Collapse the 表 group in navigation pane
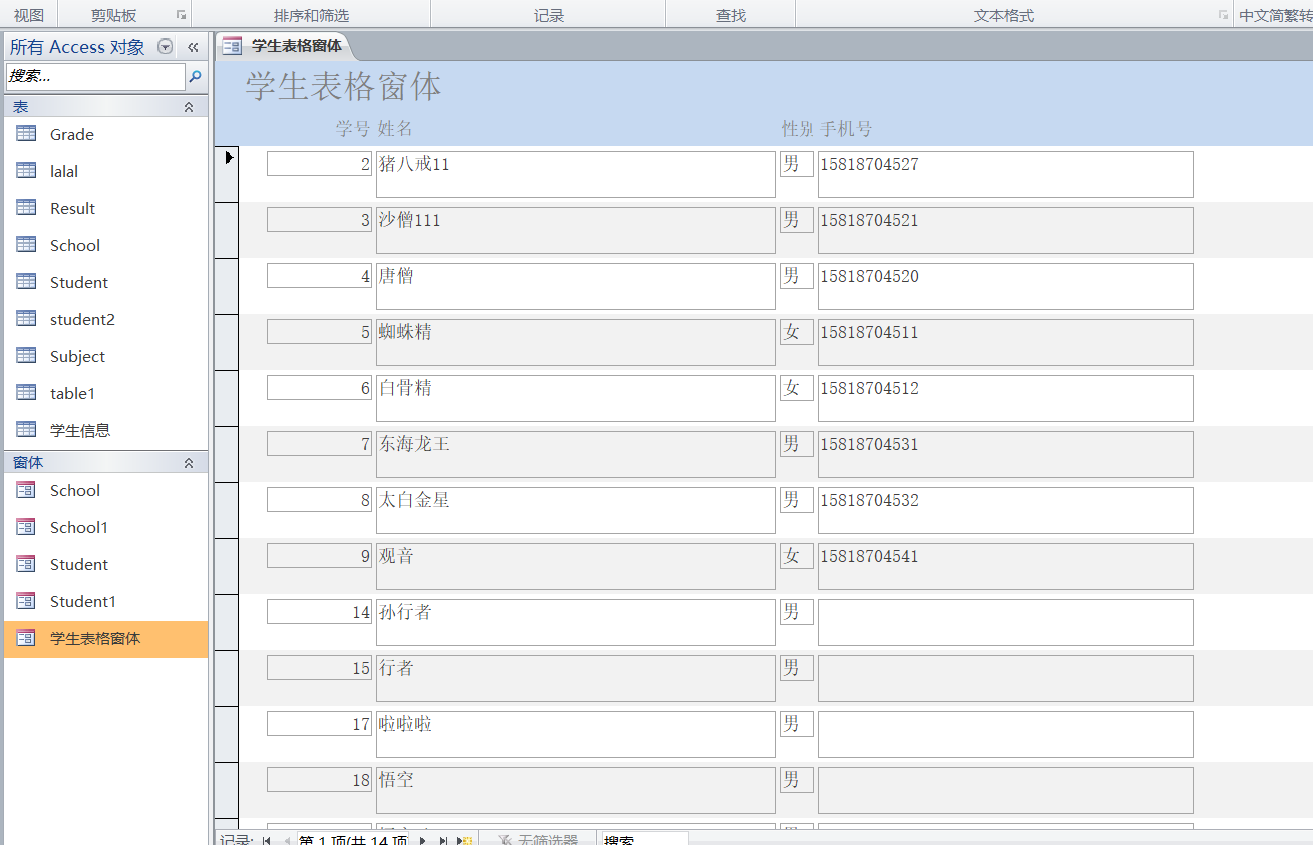Screen dimensions: 1313x845 (189, 107)
